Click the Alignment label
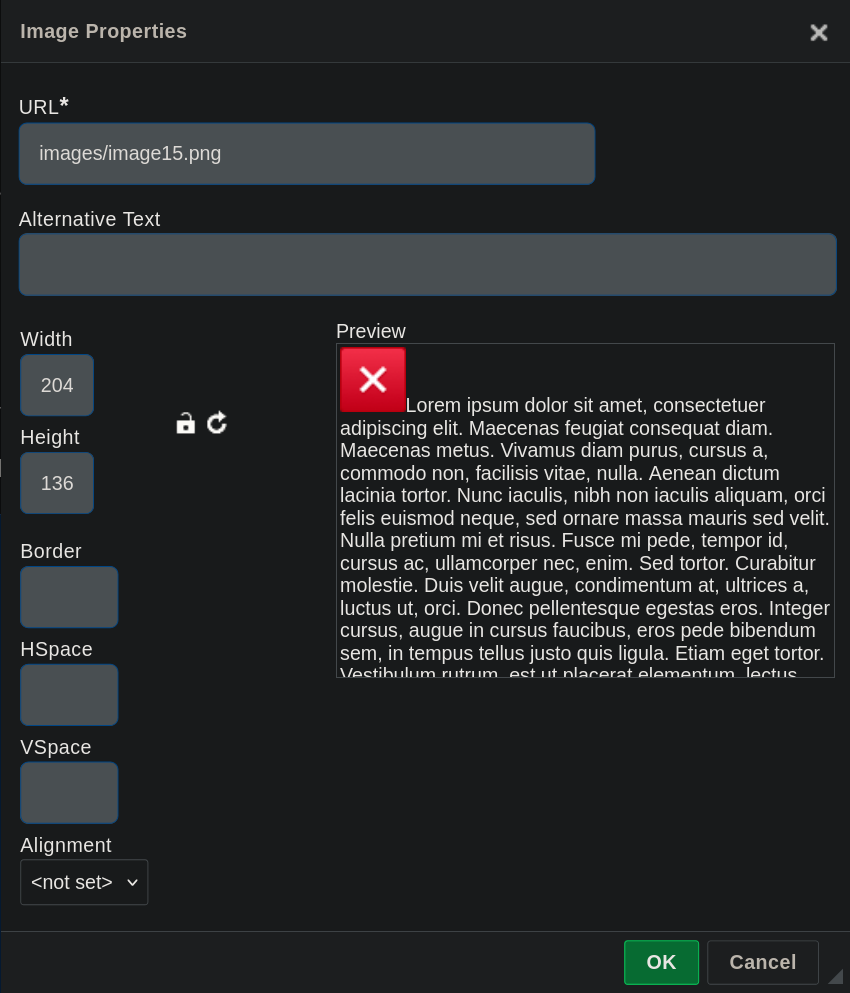The image size is (850, 993). click(66, 845)
